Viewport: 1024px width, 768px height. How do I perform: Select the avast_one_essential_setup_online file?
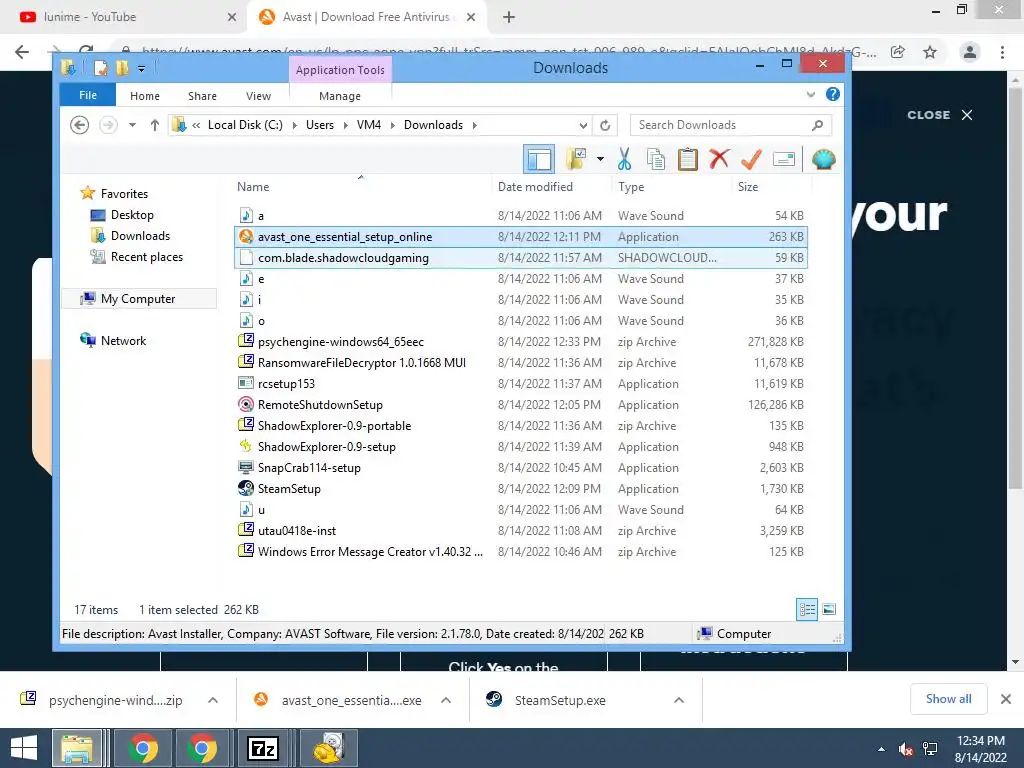point(520,236)
